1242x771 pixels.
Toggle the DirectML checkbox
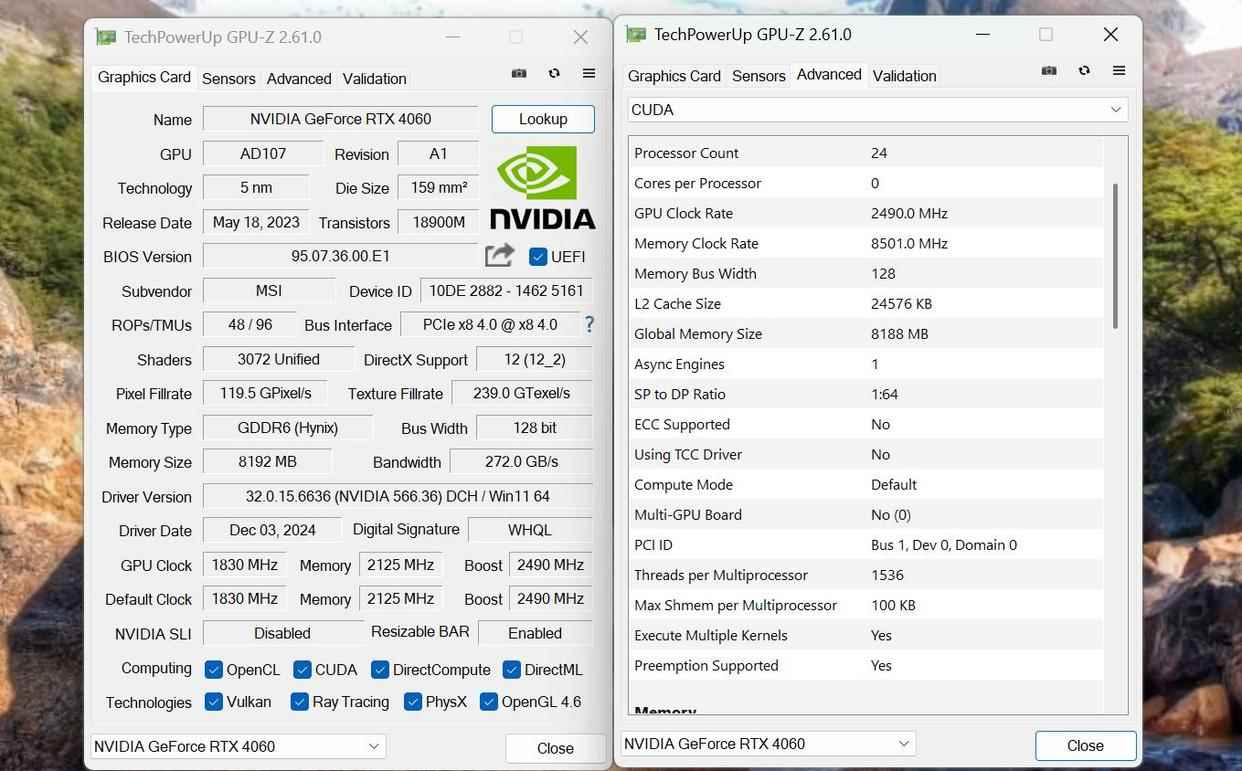511,670
